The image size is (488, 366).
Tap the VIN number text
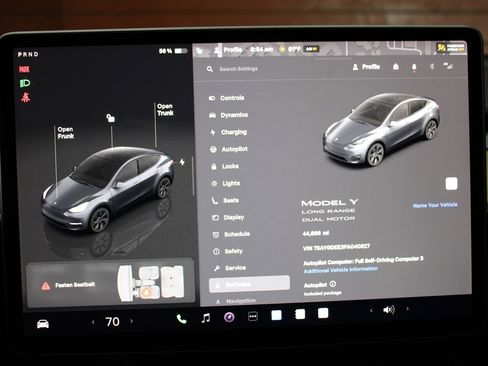point(336,247)
